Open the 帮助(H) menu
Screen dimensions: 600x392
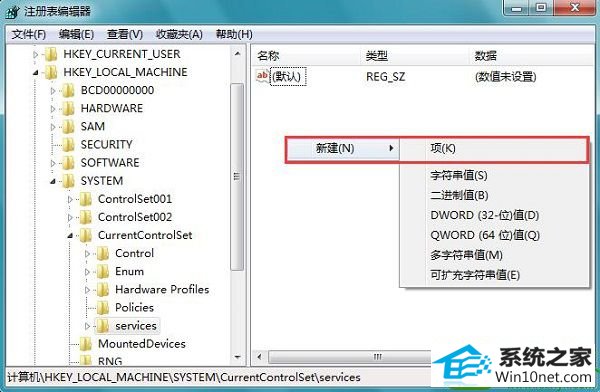click(x=234, y=34)
